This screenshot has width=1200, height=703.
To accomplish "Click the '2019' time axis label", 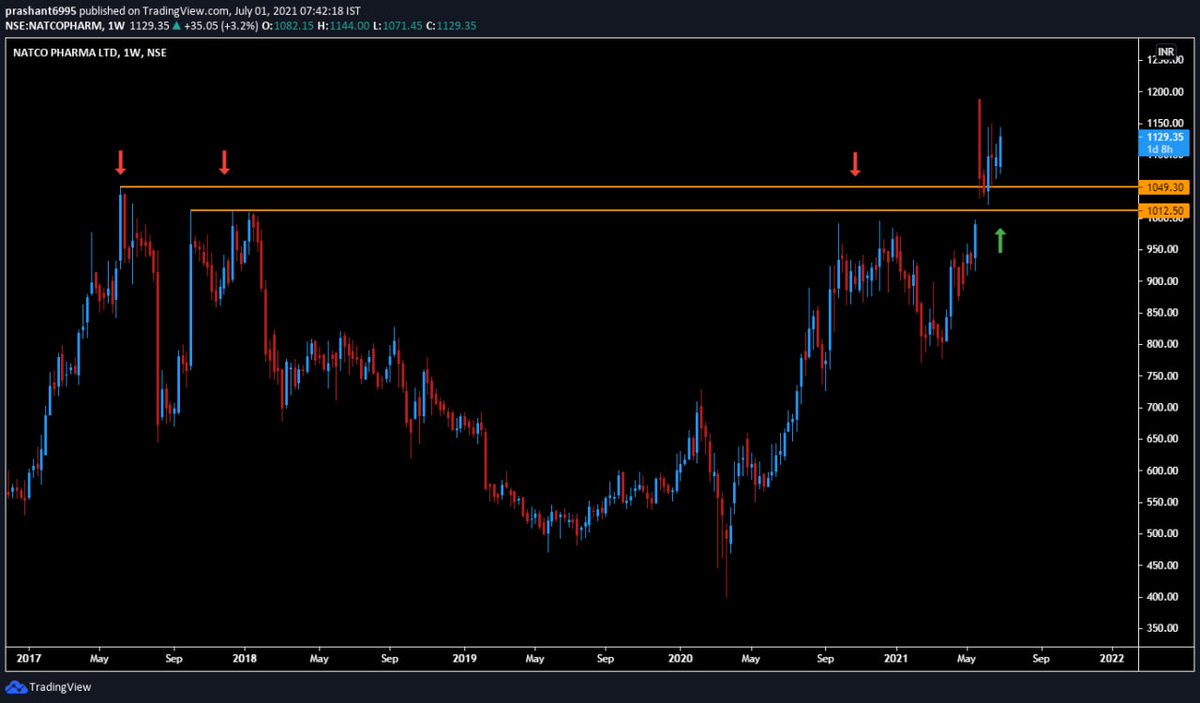I will (463, 660).
